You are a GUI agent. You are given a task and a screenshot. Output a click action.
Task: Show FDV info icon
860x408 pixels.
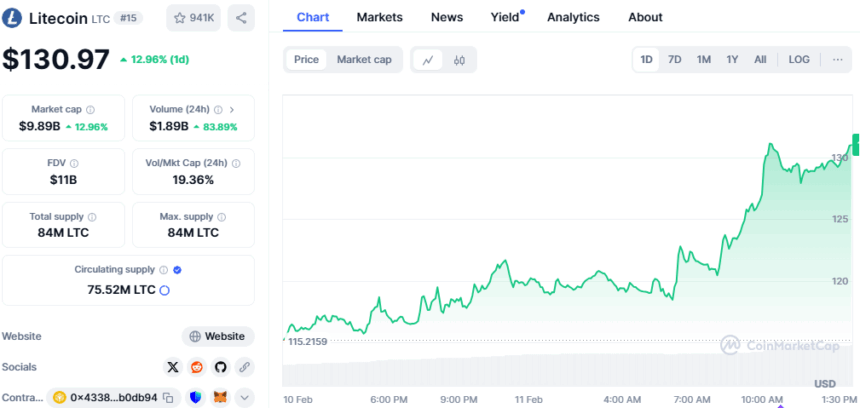(x=74, y=163)
